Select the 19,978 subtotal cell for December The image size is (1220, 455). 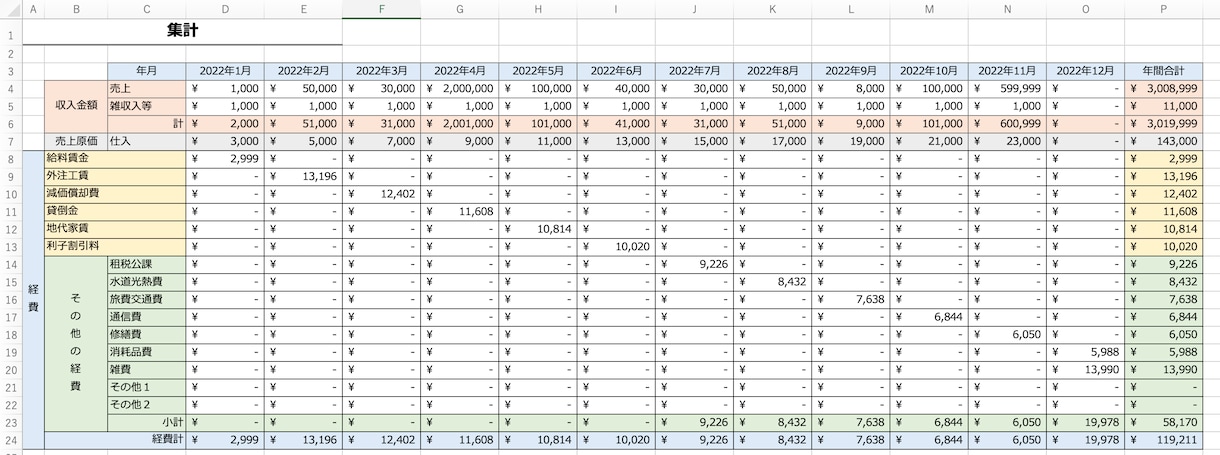[x=1086, y=422]
